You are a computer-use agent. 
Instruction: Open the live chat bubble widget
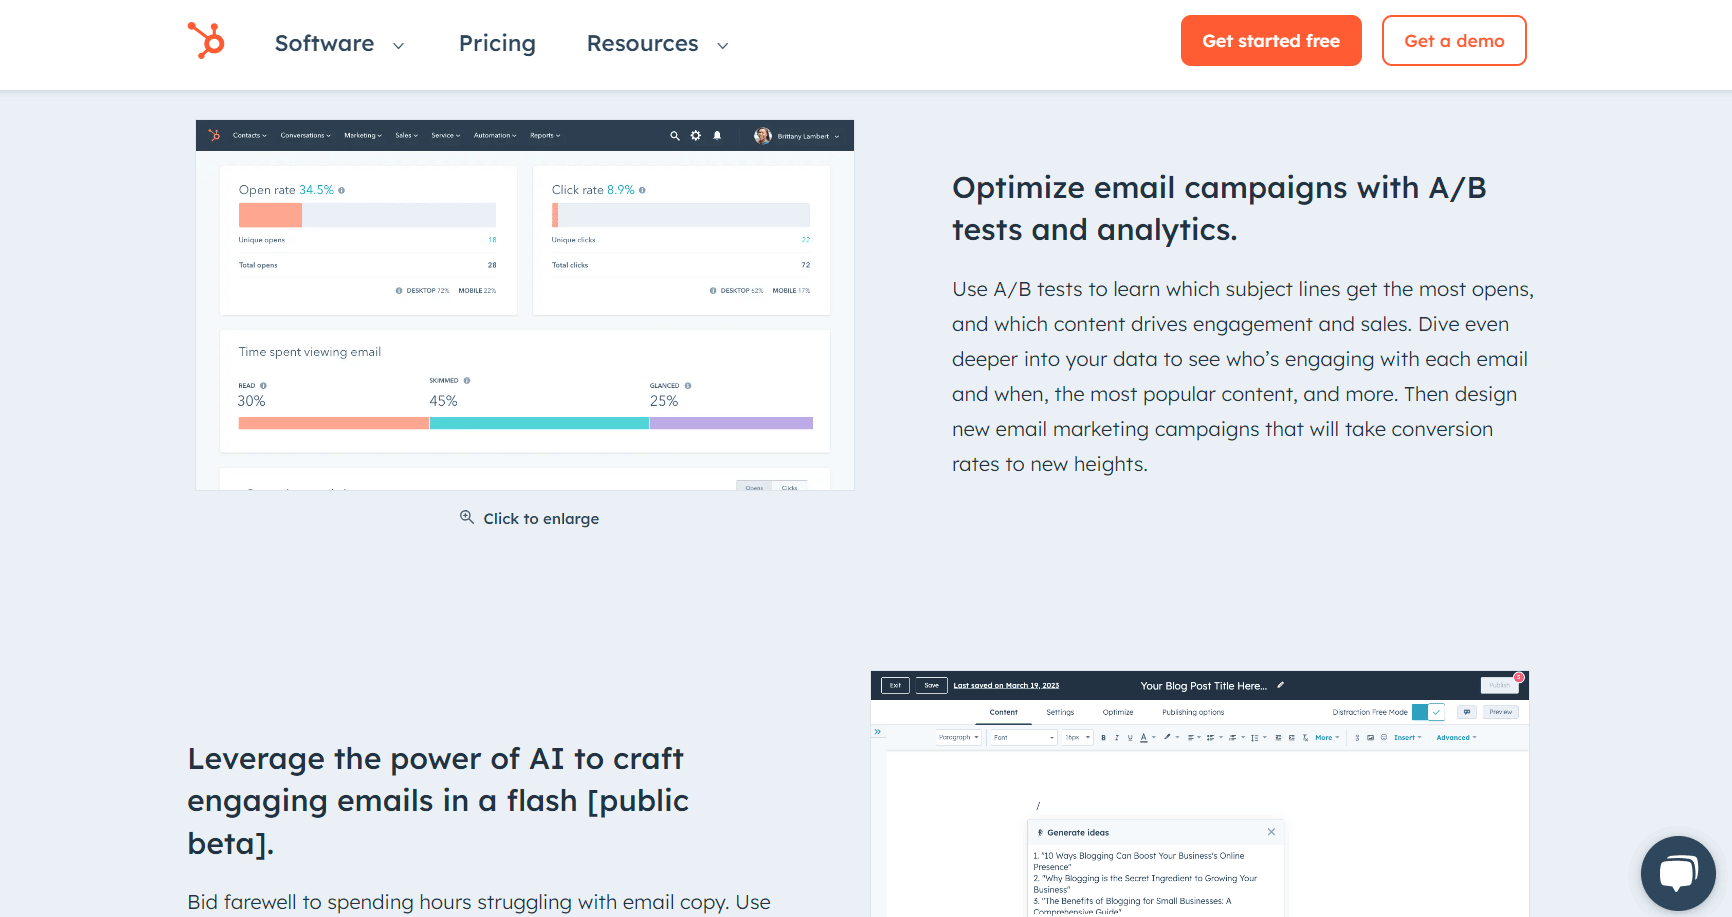tap(1678, 873)
